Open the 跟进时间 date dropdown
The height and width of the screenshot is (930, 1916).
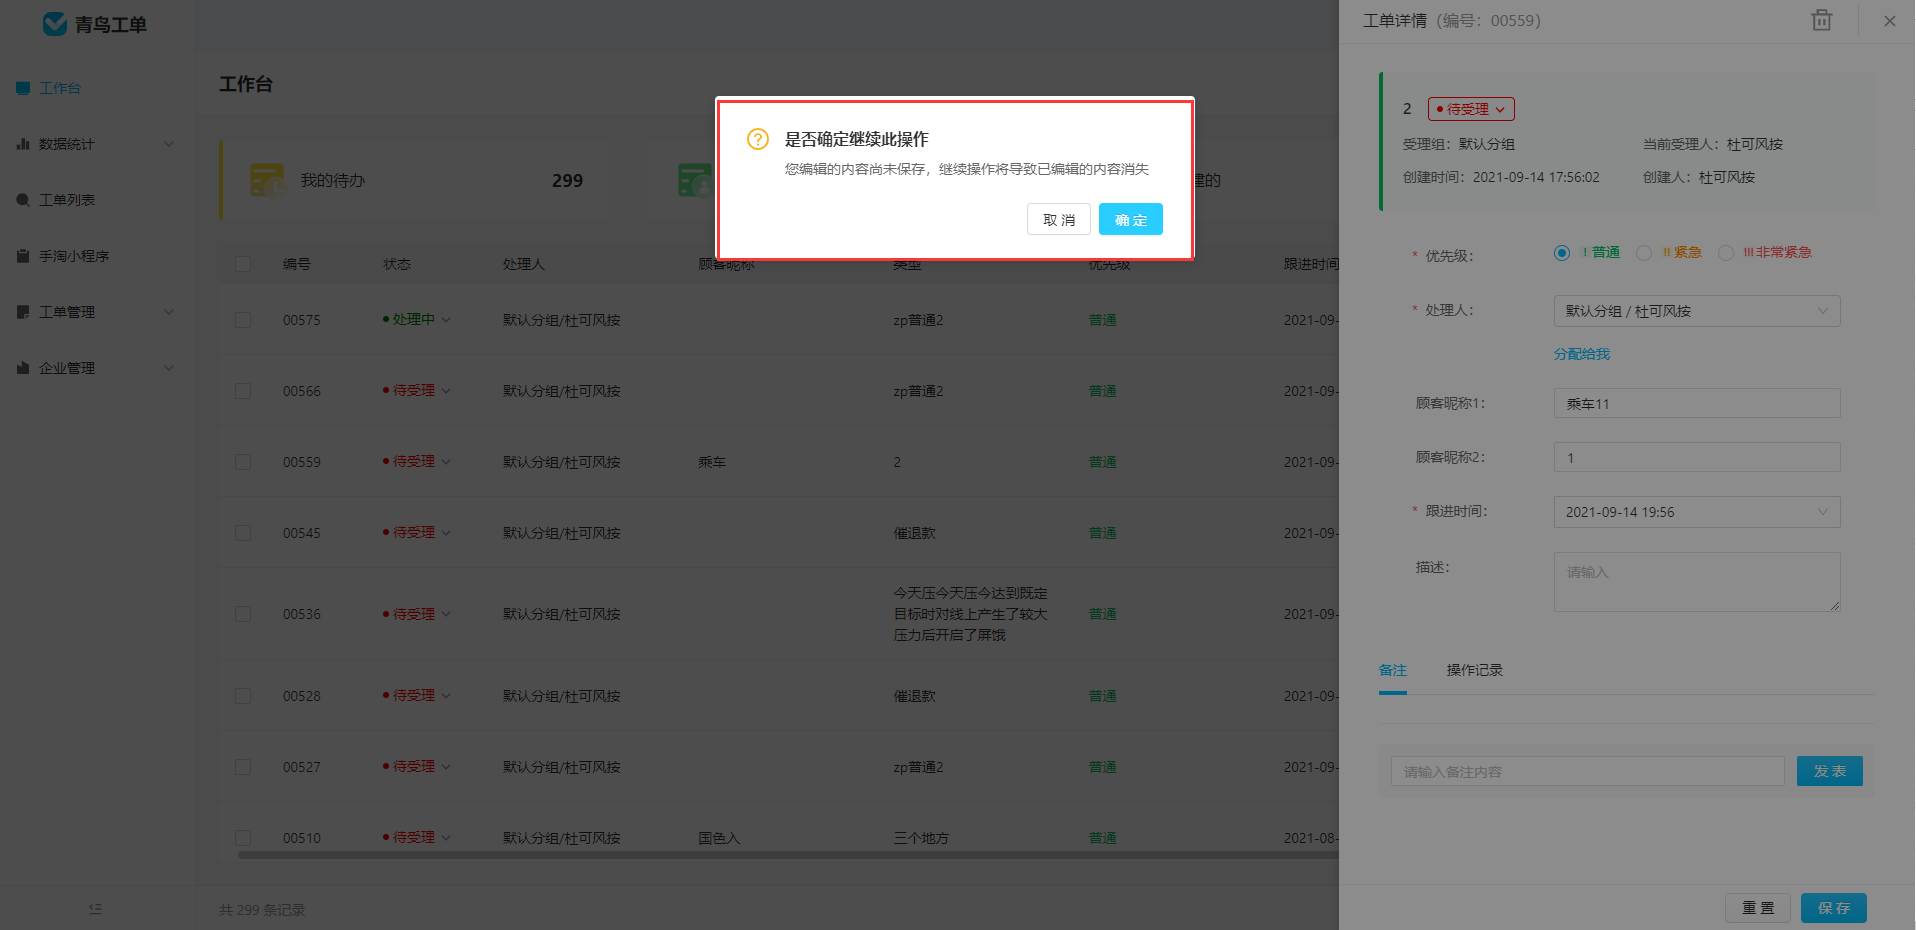point(1697,512)
